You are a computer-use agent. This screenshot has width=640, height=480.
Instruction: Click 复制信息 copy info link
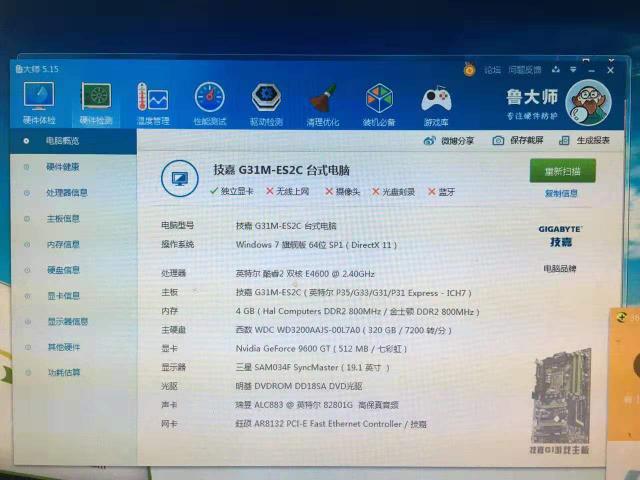(x=561, y=193)
